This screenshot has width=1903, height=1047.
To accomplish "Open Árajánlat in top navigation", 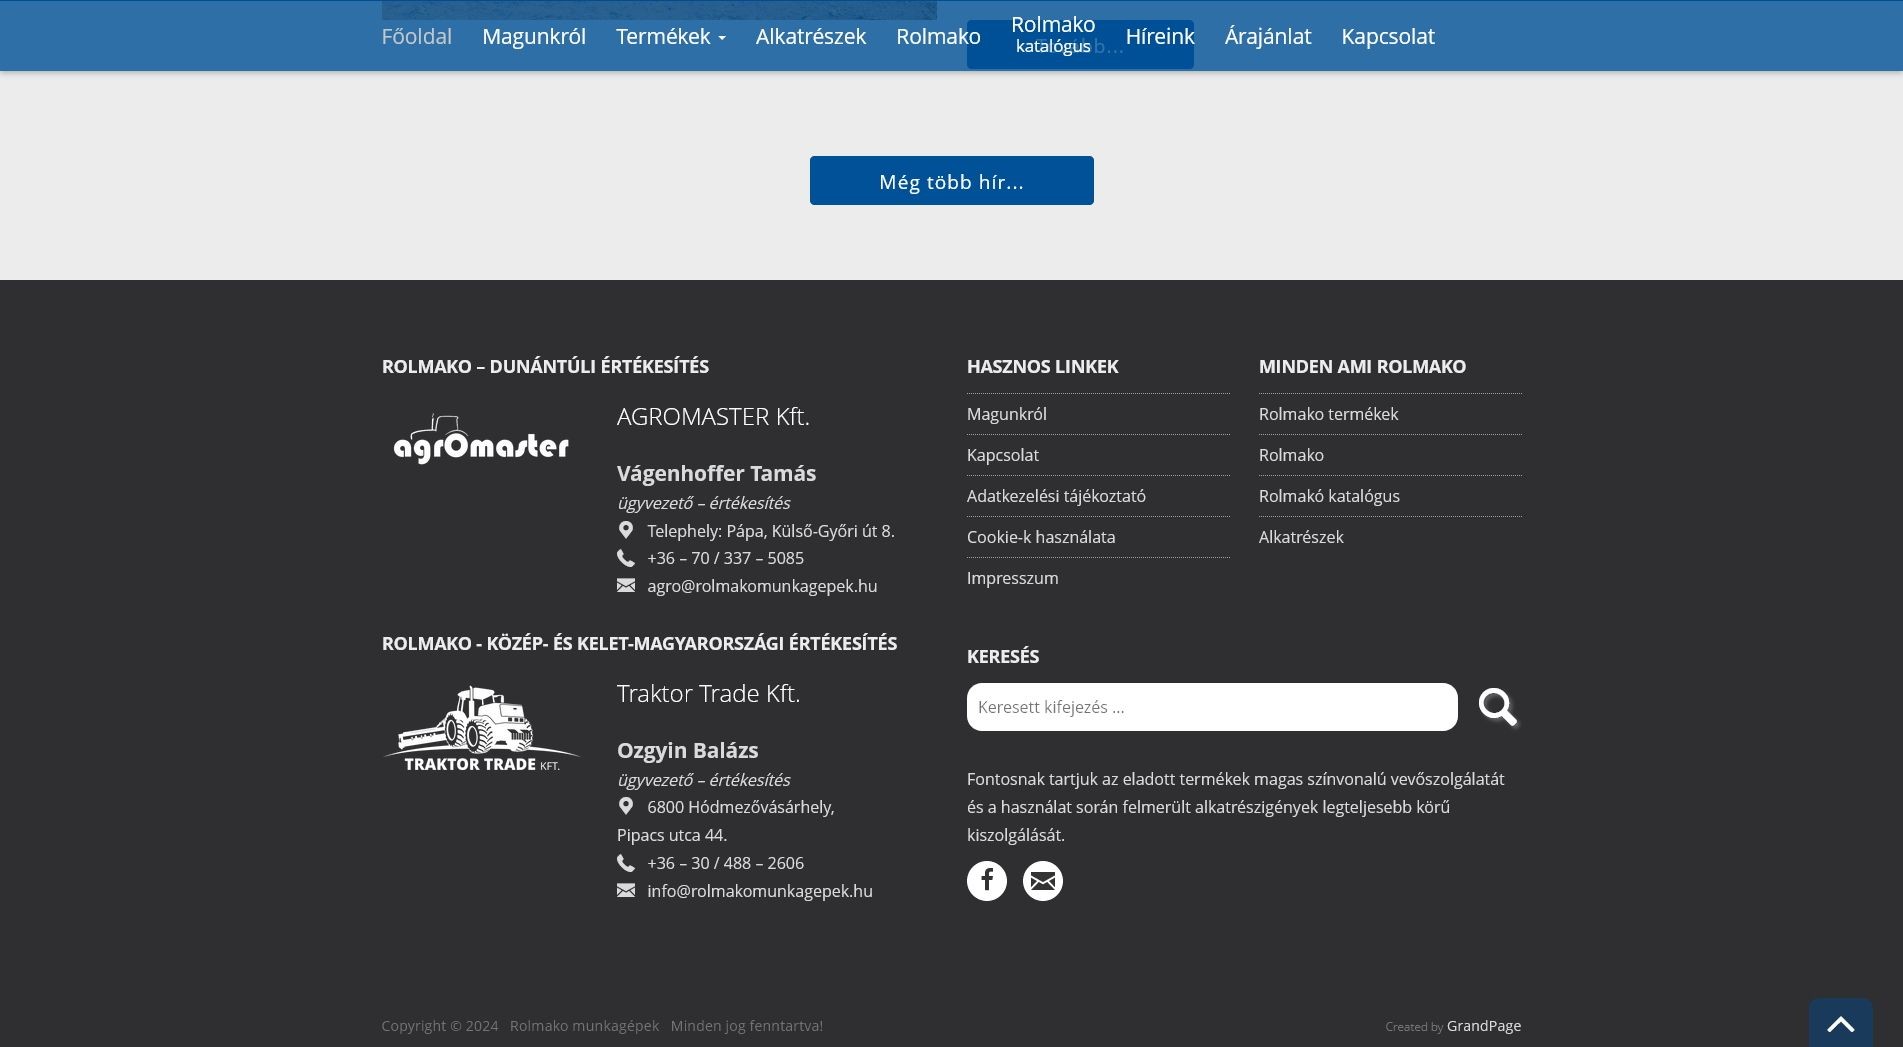I will (1268, 36).
